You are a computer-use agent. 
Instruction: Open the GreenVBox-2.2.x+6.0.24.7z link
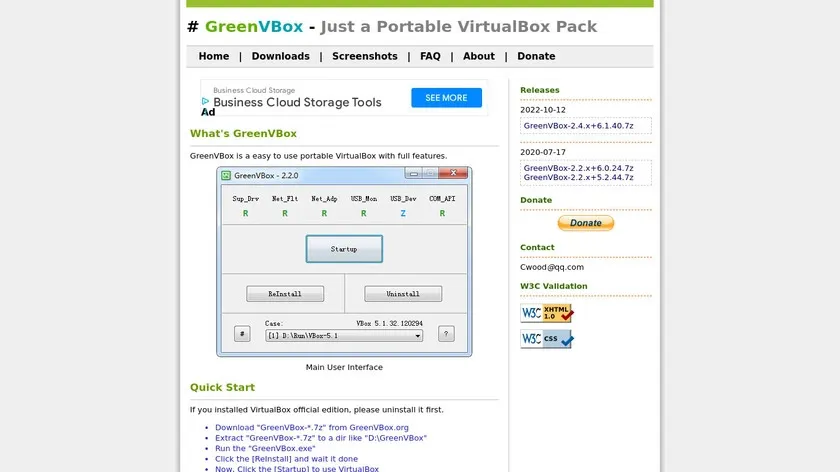pos(579,168)
